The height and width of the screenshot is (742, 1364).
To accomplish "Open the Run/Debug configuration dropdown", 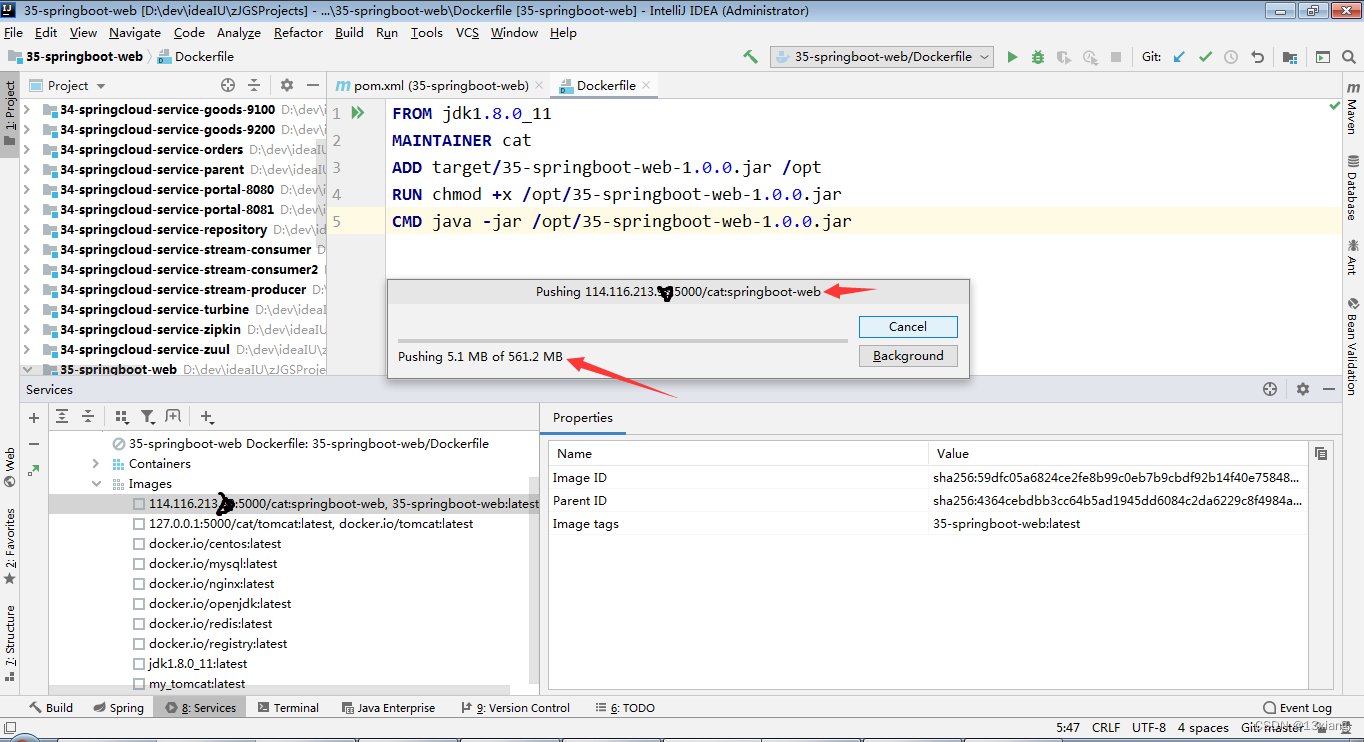I will click(882, 57).
